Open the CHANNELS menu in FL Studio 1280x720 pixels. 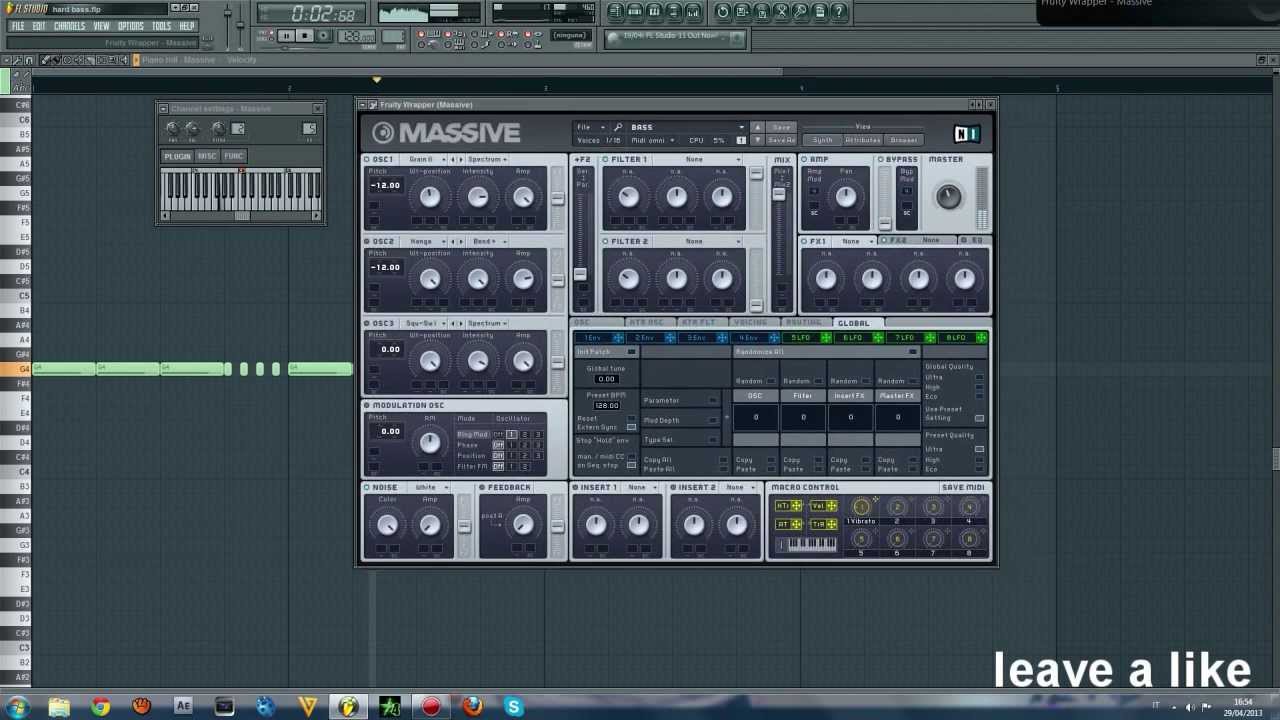click(69, 26)
